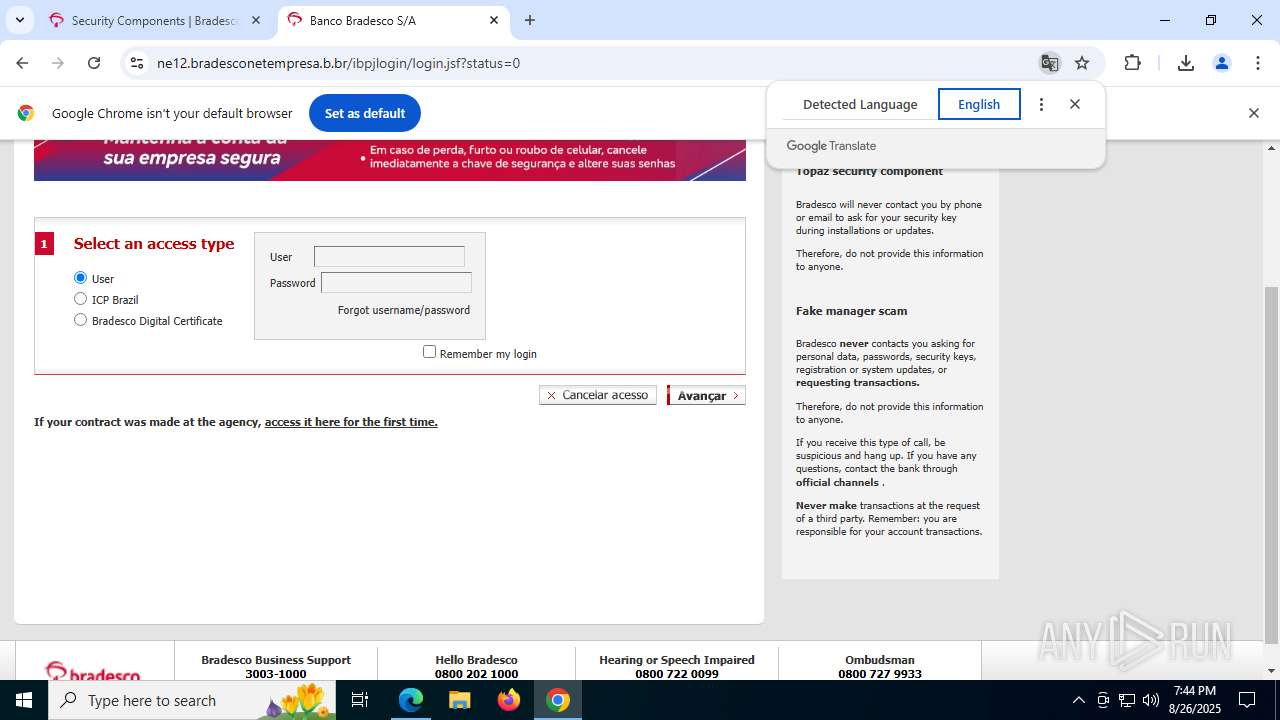Bookmark this page with the star icon
Viewport: 1280px width, 720px height.
coord(1082,63)
